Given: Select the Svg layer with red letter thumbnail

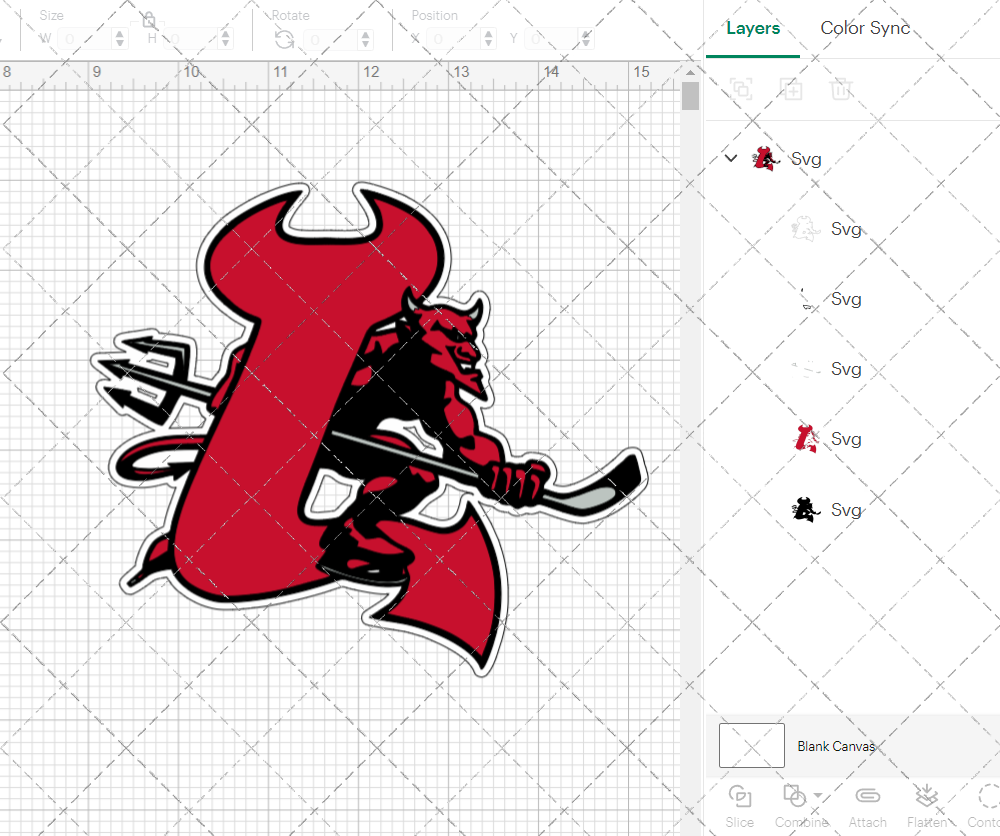Looking at the screenshot, I should tap(805, 439).
